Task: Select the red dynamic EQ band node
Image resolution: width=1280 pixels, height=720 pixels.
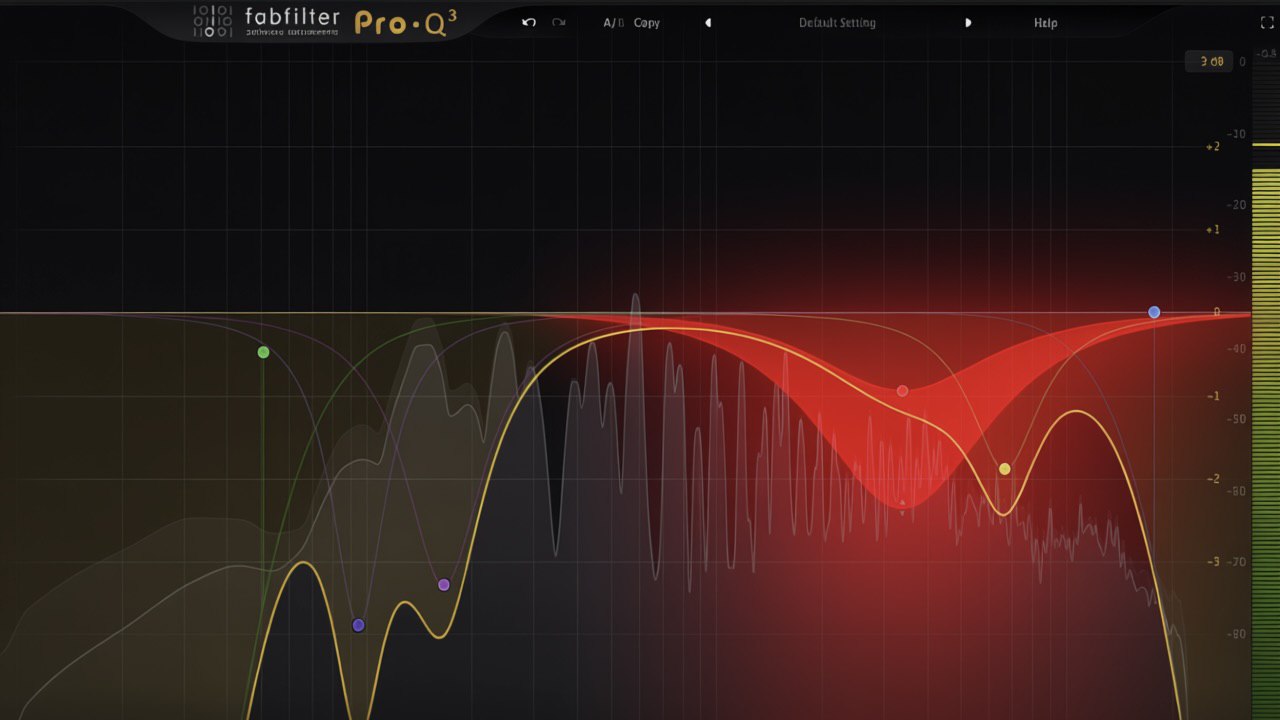Action: pos(902,391)
